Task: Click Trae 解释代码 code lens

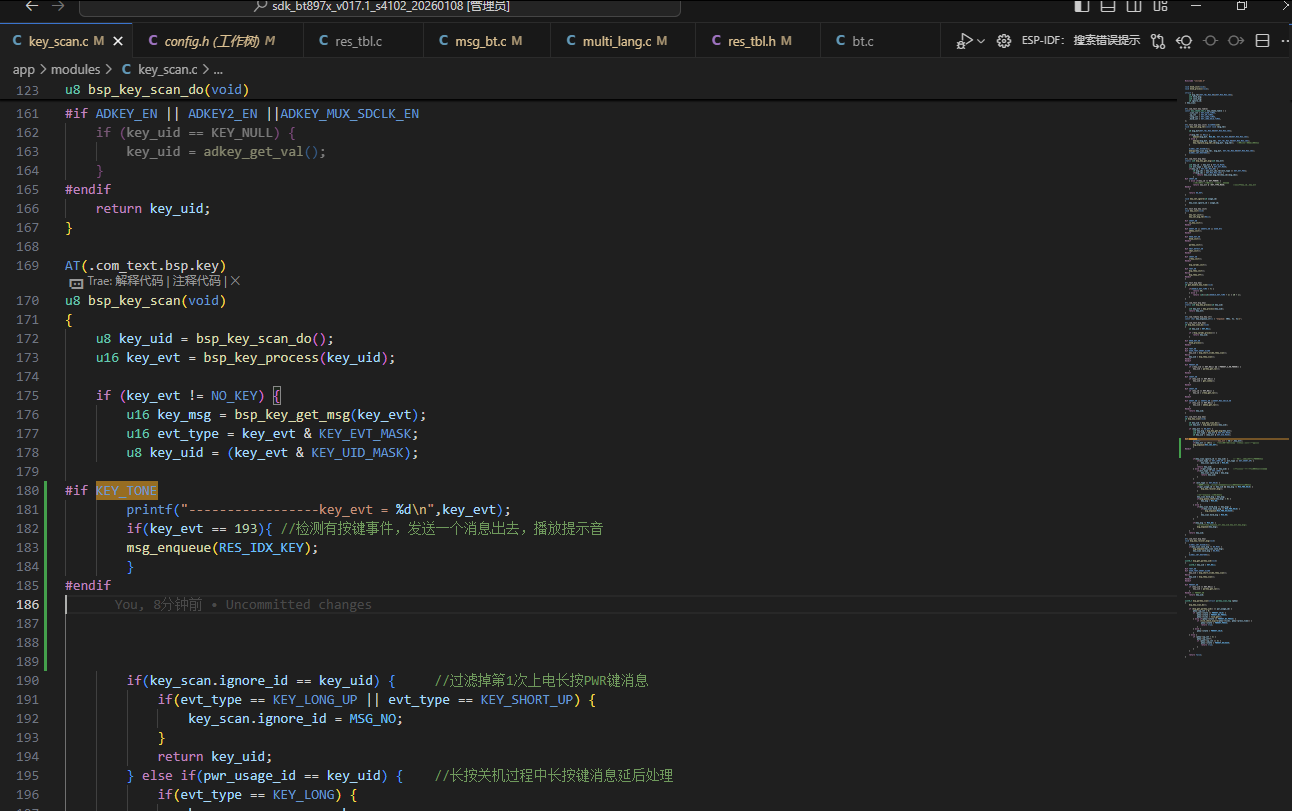Action: pos(139,281)
